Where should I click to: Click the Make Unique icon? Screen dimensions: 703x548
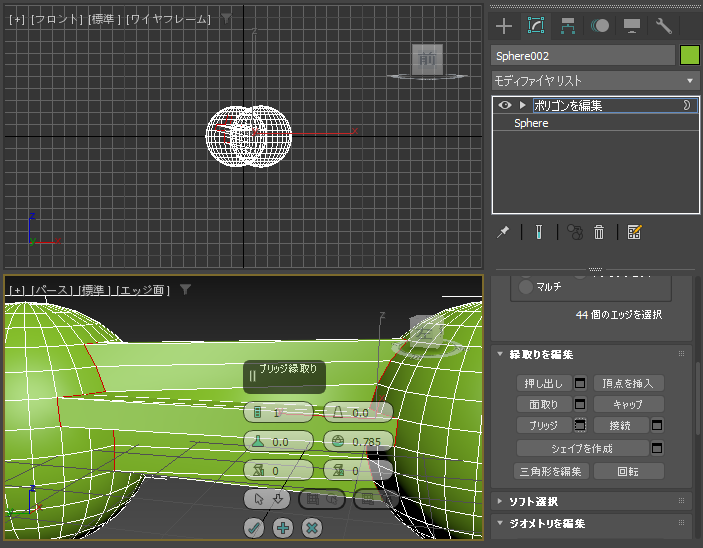575,232
